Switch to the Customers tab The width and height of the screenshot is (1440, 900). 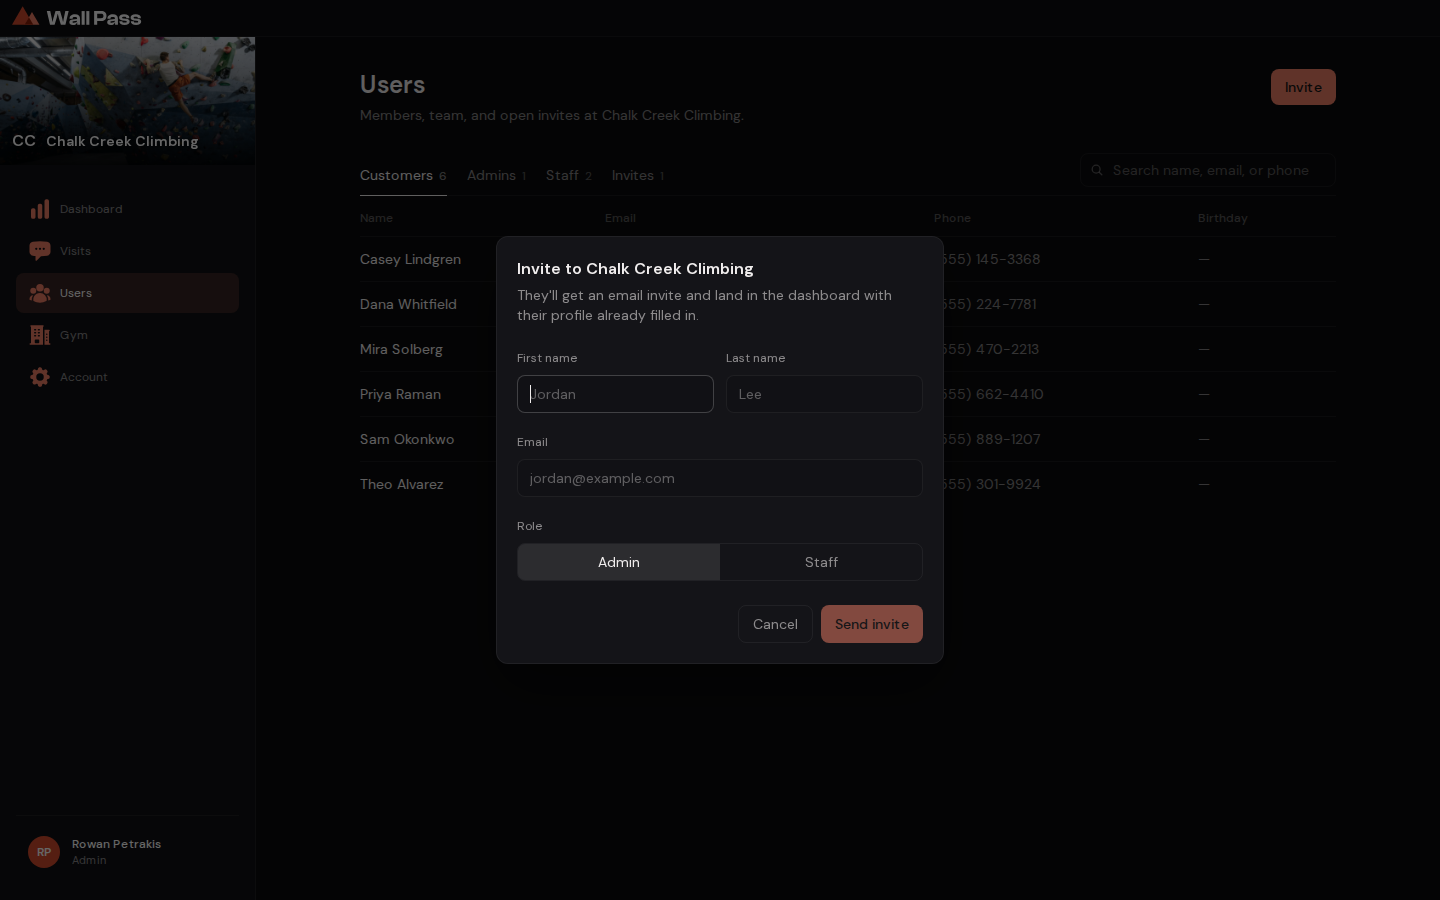403,176
